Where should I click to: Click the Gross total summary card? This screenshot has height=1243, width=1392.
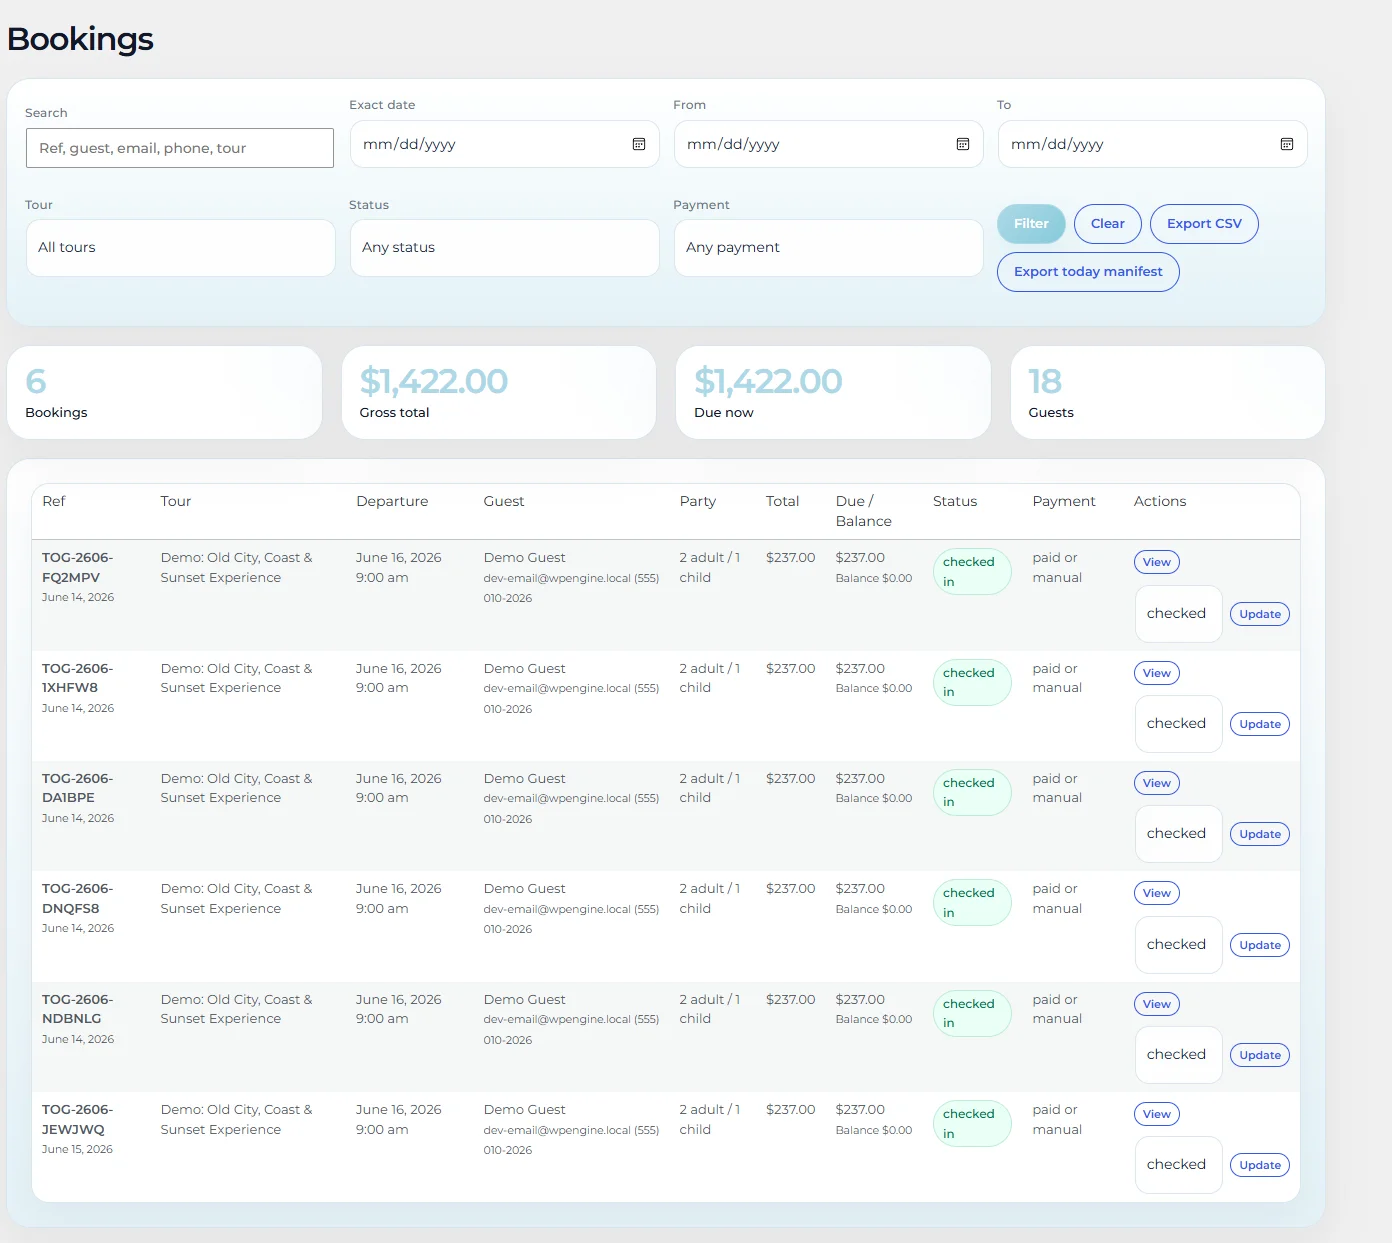coord(499,393)
